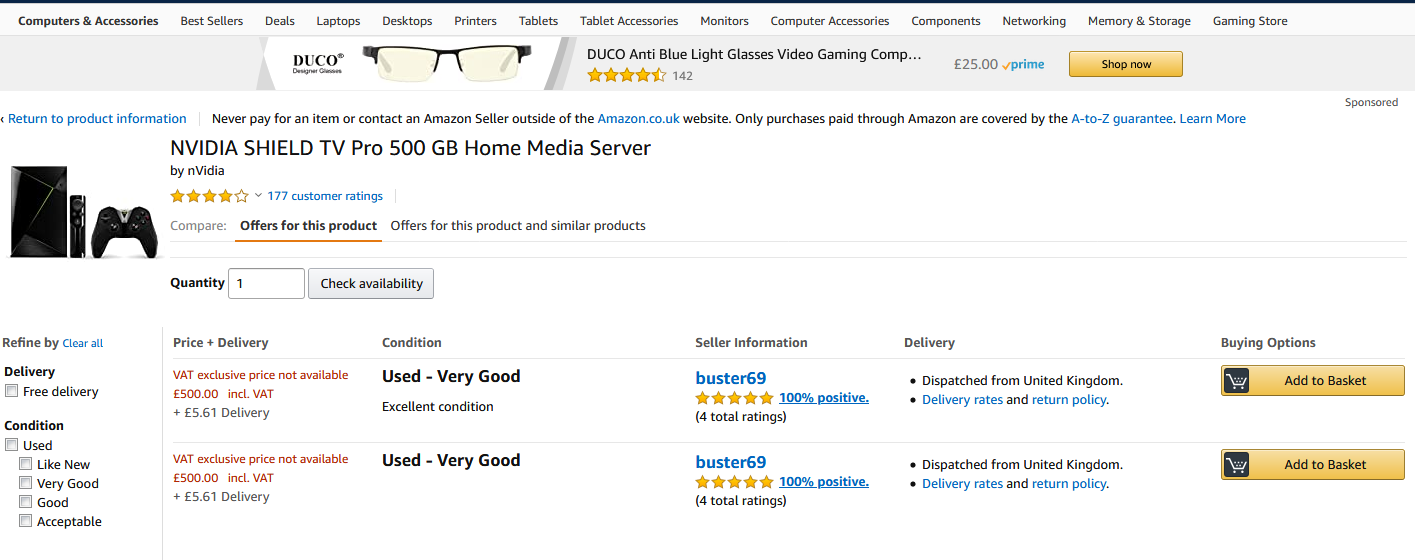Image resolution: width=1415 pixels, height=560 pixels.
Task: Toggle the Acceptable condition checkbox
Action: (26, 522)
